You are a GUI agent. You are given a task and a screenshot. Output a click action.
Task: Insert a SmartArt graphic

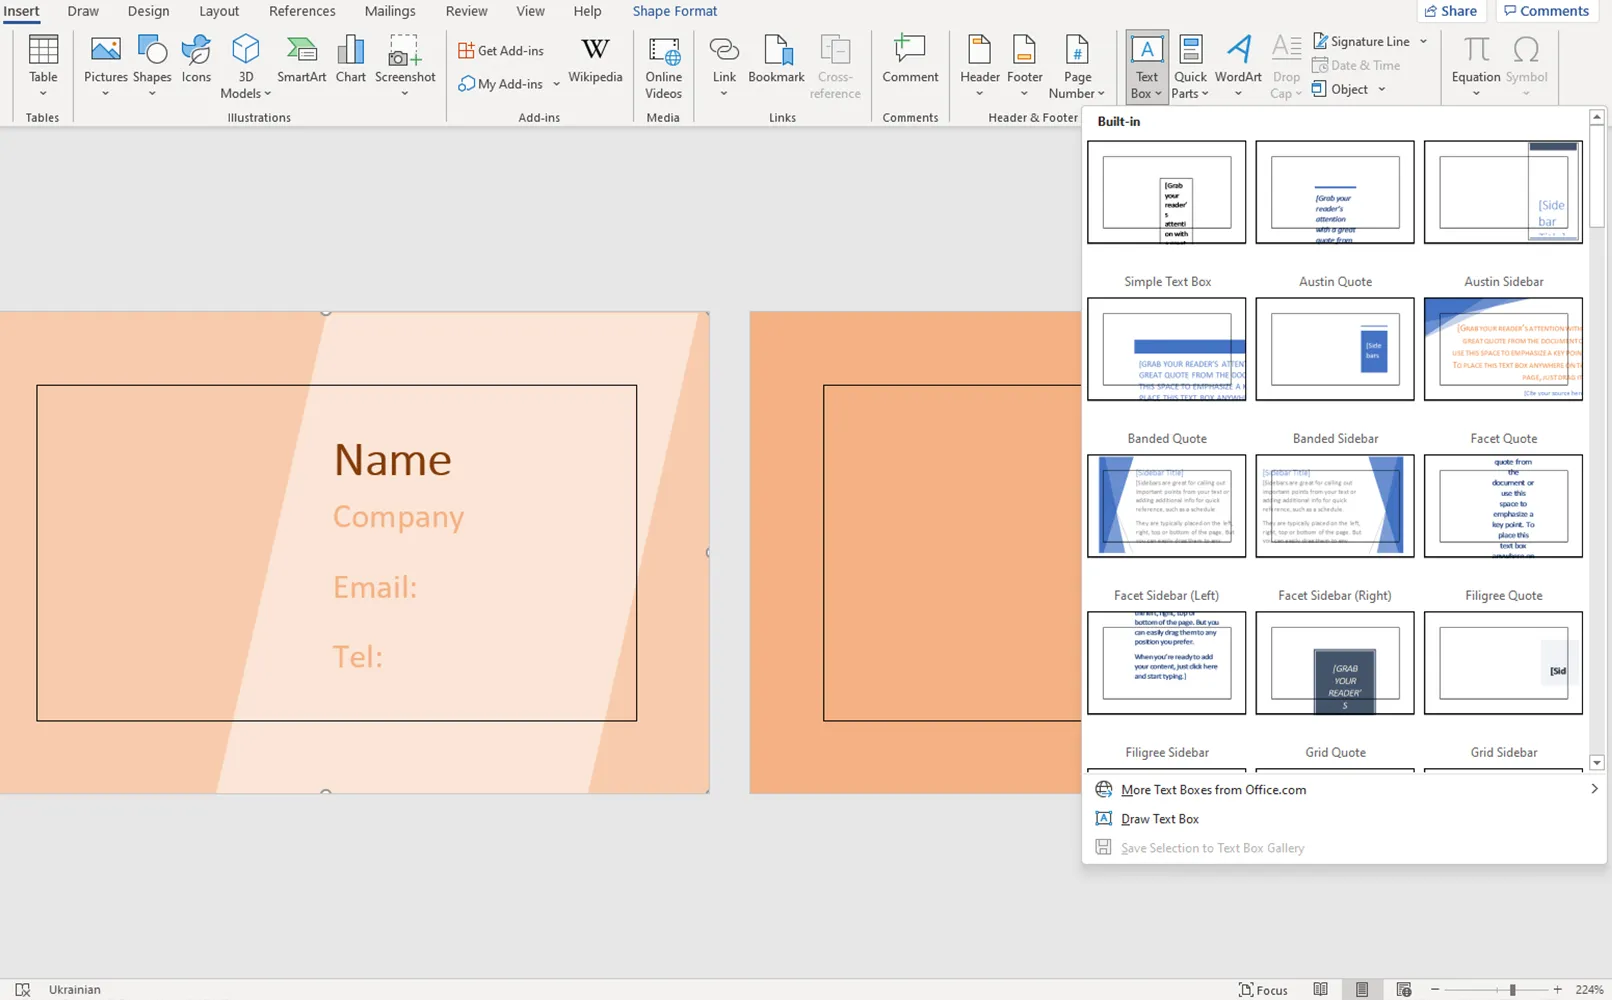point(301,60)
